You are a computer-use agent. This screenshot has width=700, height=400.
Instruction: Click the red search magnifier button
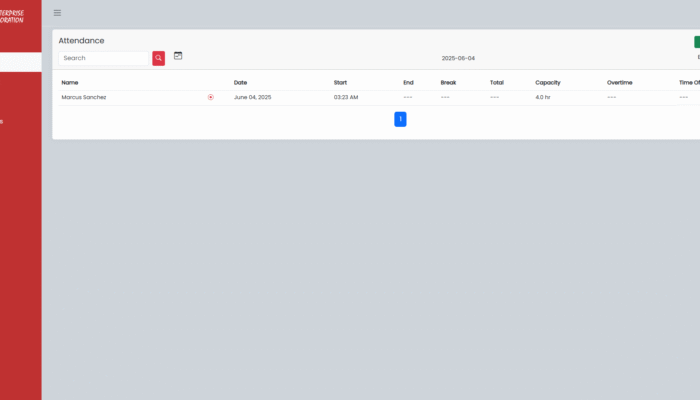click(x=158, y=58)
